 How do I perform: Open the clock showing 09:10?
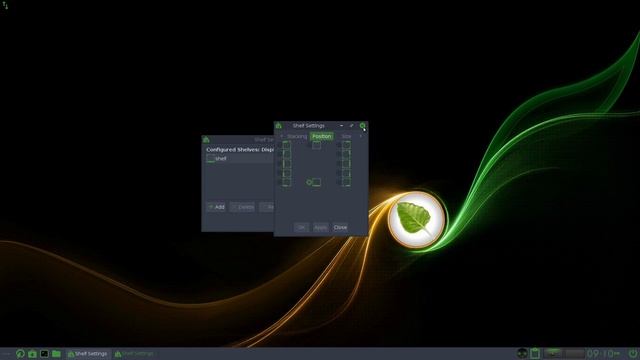tap(603, 353)
